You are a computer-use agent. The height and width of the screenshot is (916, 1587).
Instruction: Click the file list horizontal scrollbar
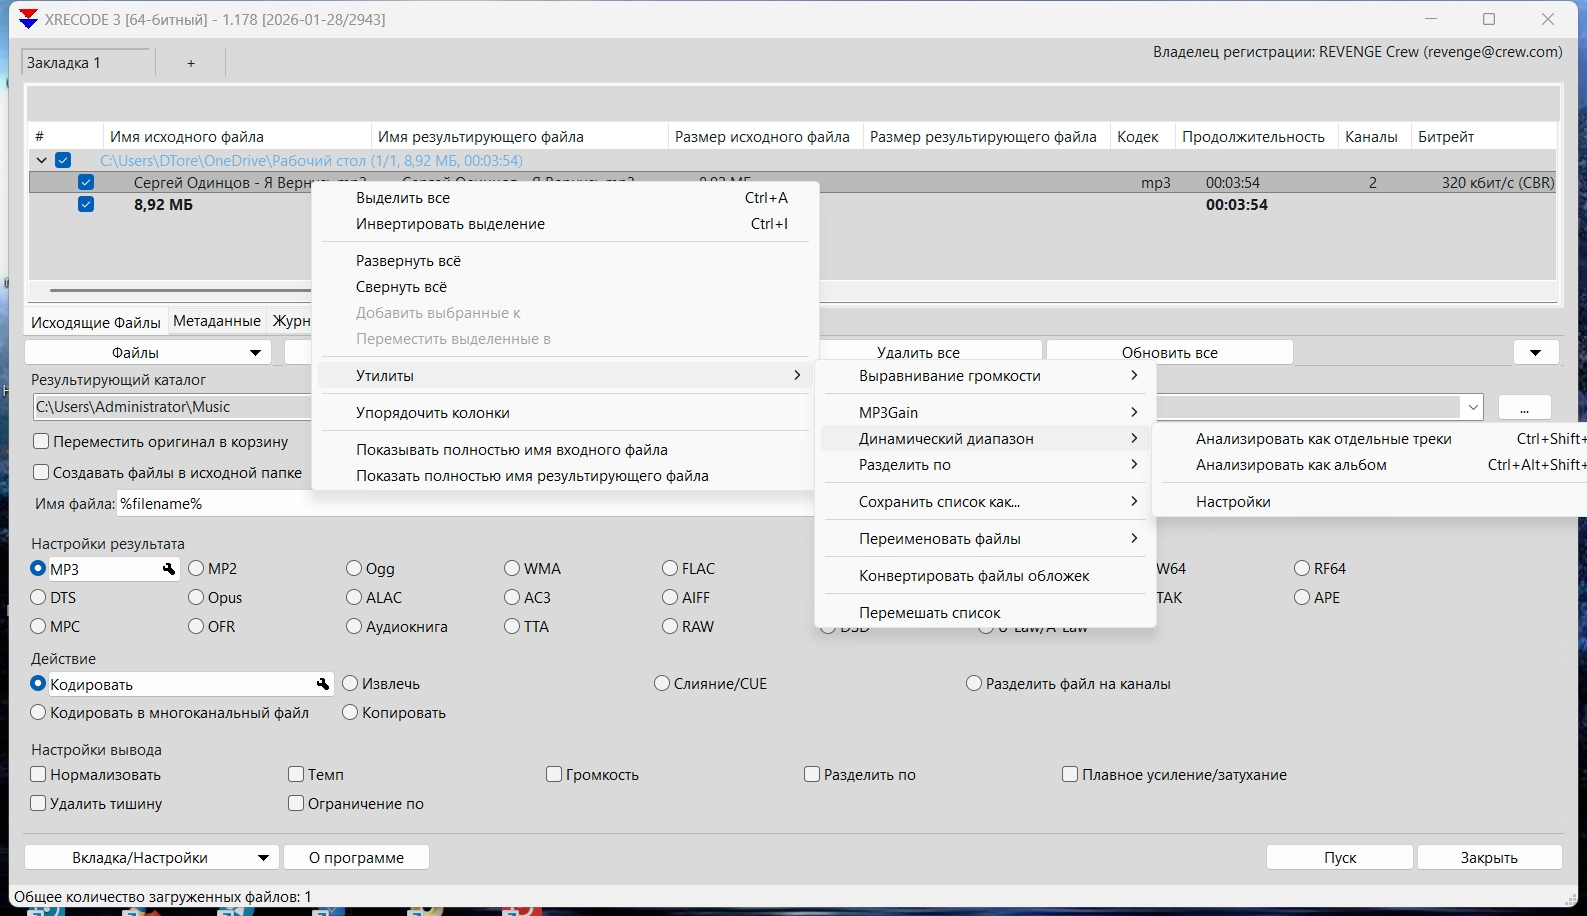tap(180, 290)
